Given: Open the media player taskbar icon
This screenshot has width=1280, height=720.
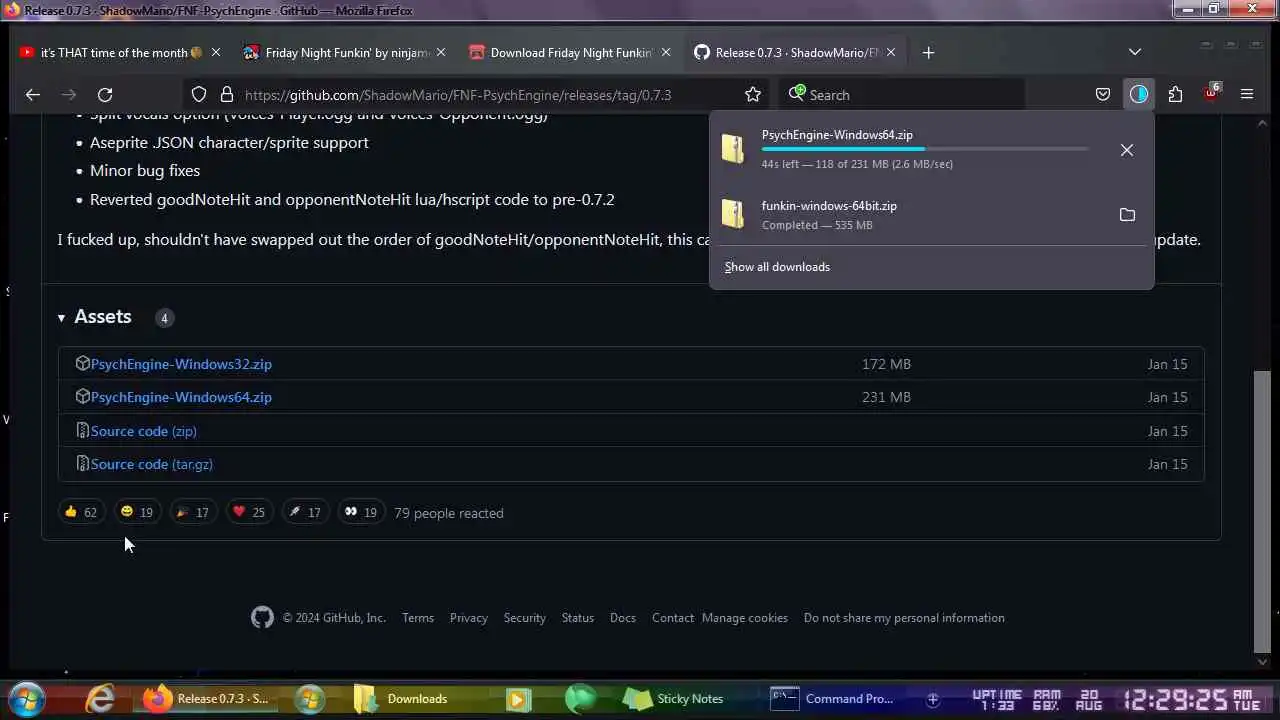Looking at the screenshot, I should (518, 698).
